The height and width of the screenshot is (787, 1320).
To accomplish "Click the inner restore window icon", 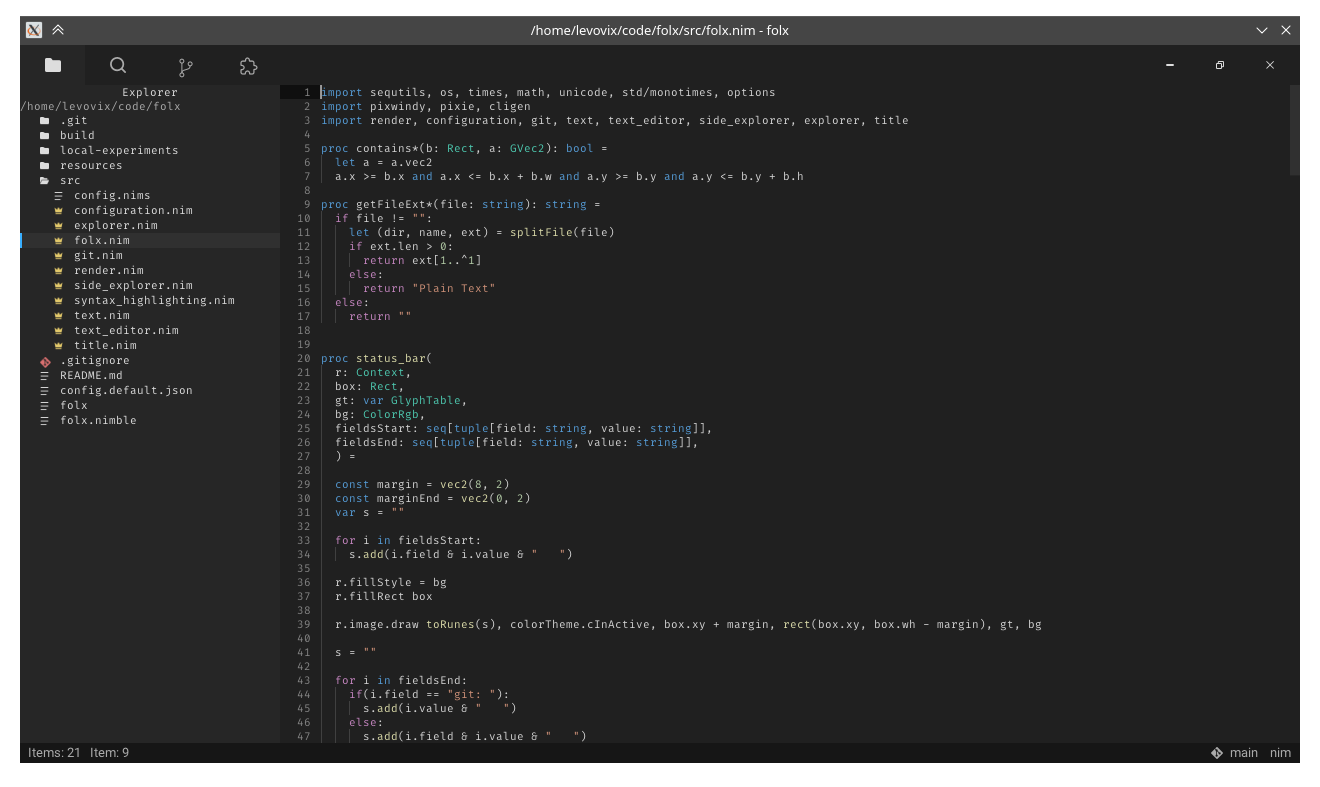I will pos(1220,65).
